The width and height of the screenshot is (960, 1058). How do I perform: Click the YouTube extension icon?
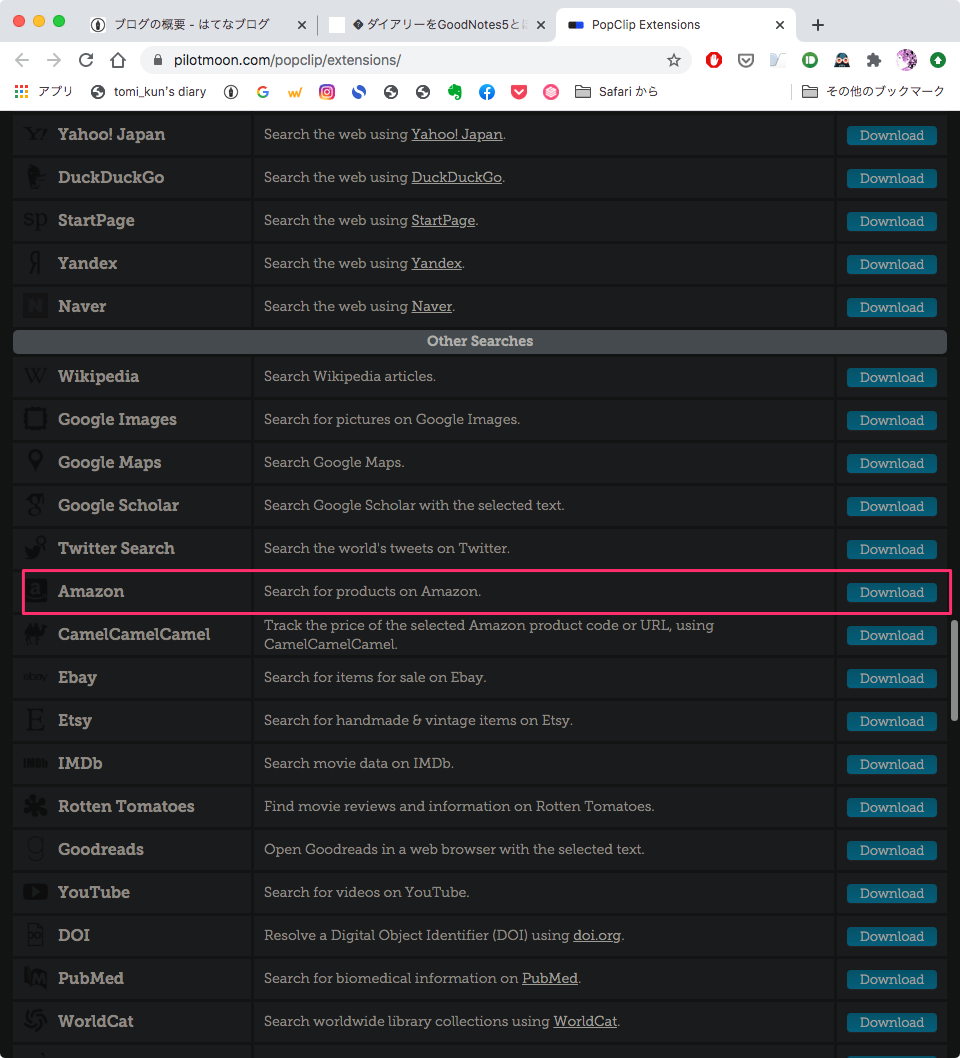click(35, 892)
